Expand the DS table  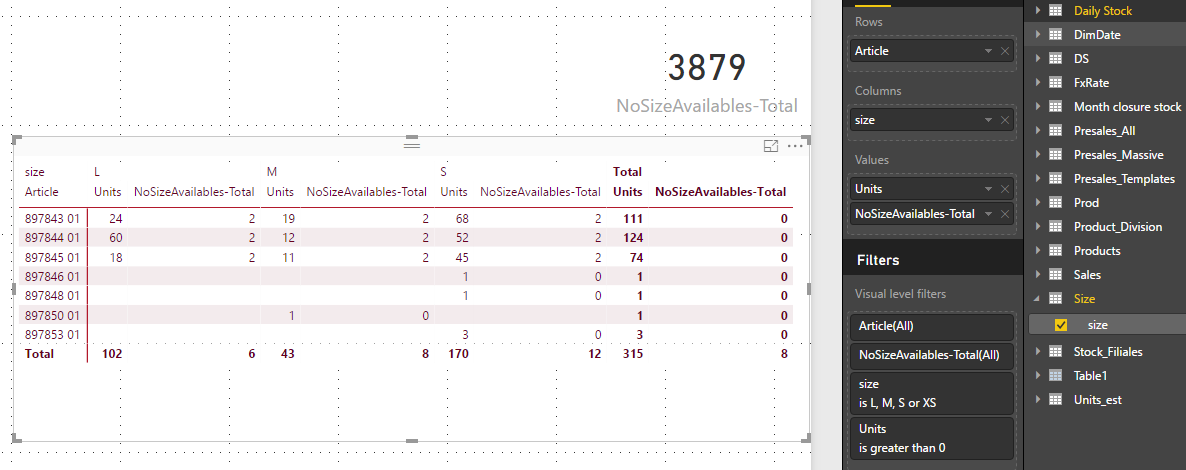click(x=1037, y=58)
